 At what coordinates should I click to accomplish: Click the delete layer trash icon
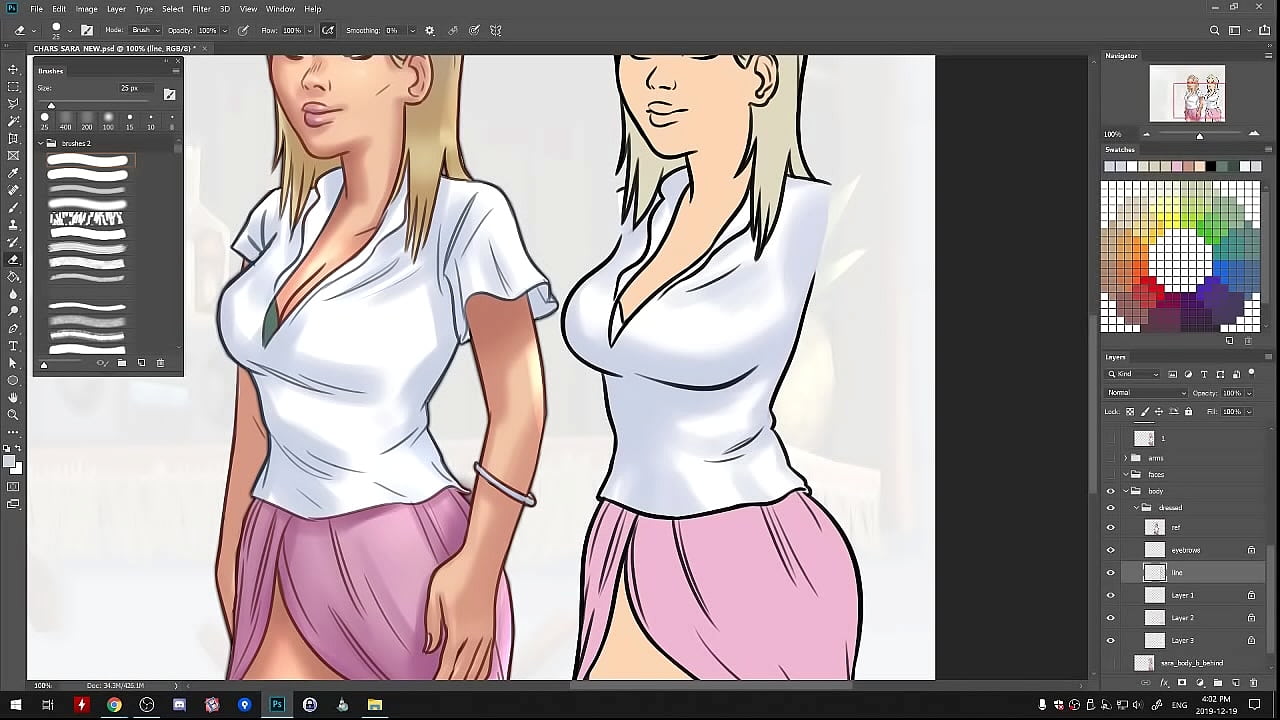tap(1253, 683)
